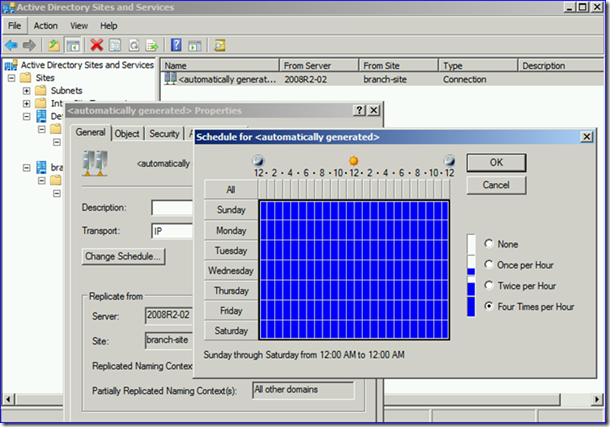Click OK in the Schedule dialog
The height and width of the screenshot is (427, 610).
click(496, 163)
